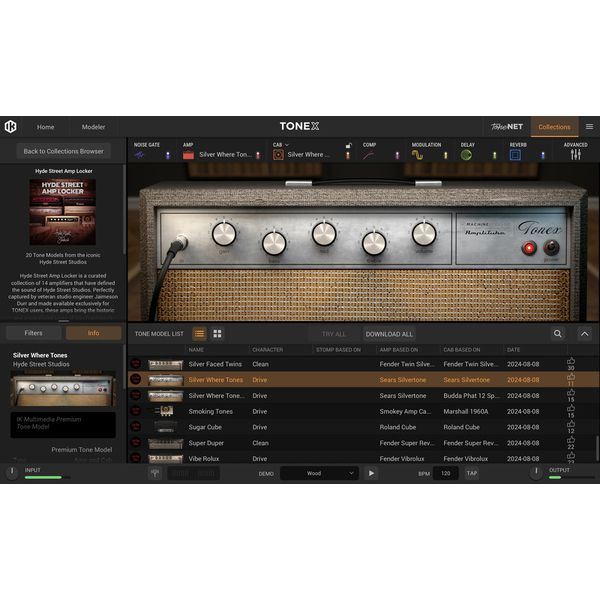Go to the Modeler tab

tap(93, 127)
